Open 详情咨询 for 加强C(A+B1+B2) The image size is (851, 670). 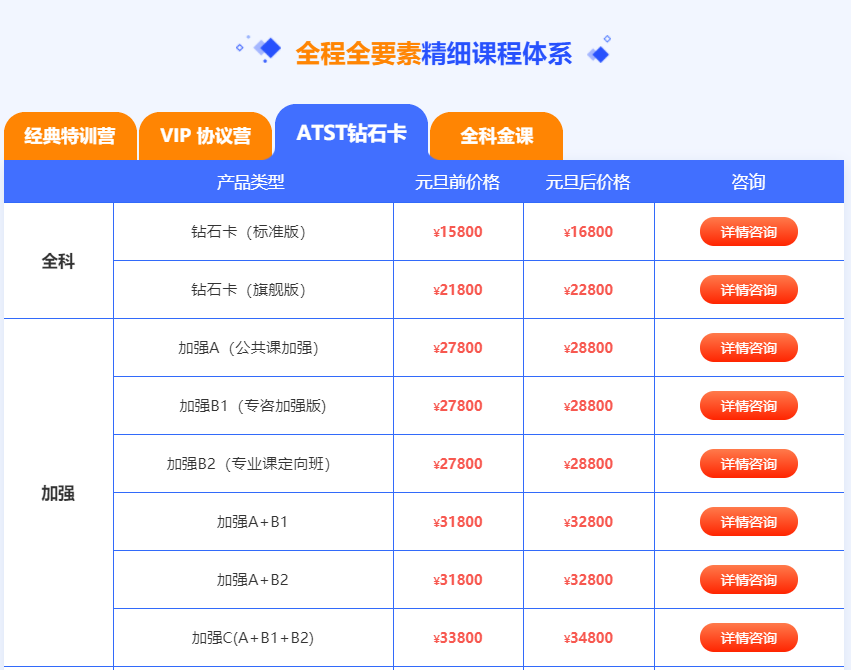click(x=748, y=638)
